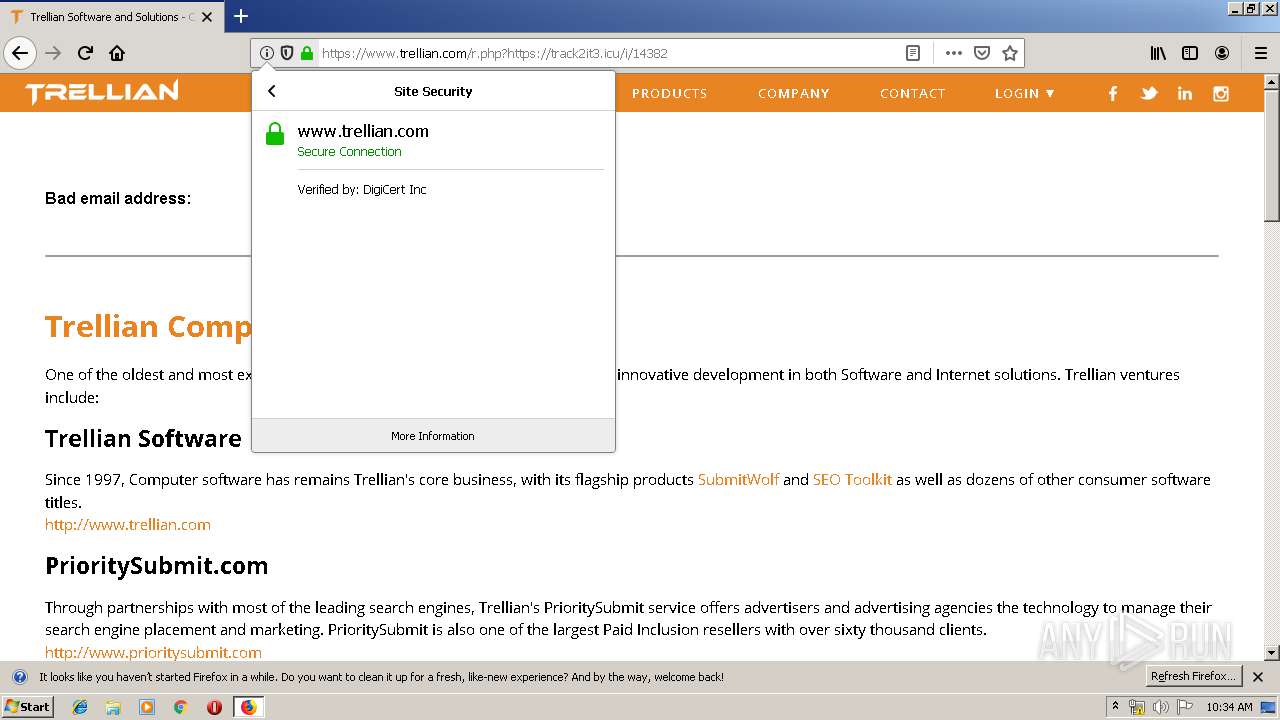The height and width of the screenshot is (720, 1280).
Task: Save page to Pocket
Action: 982,54
